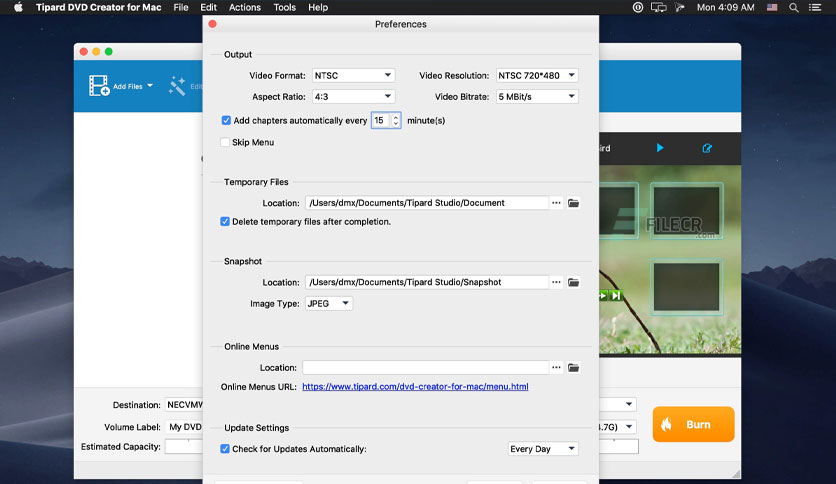Open Notification Center list icon

[815, 7]
